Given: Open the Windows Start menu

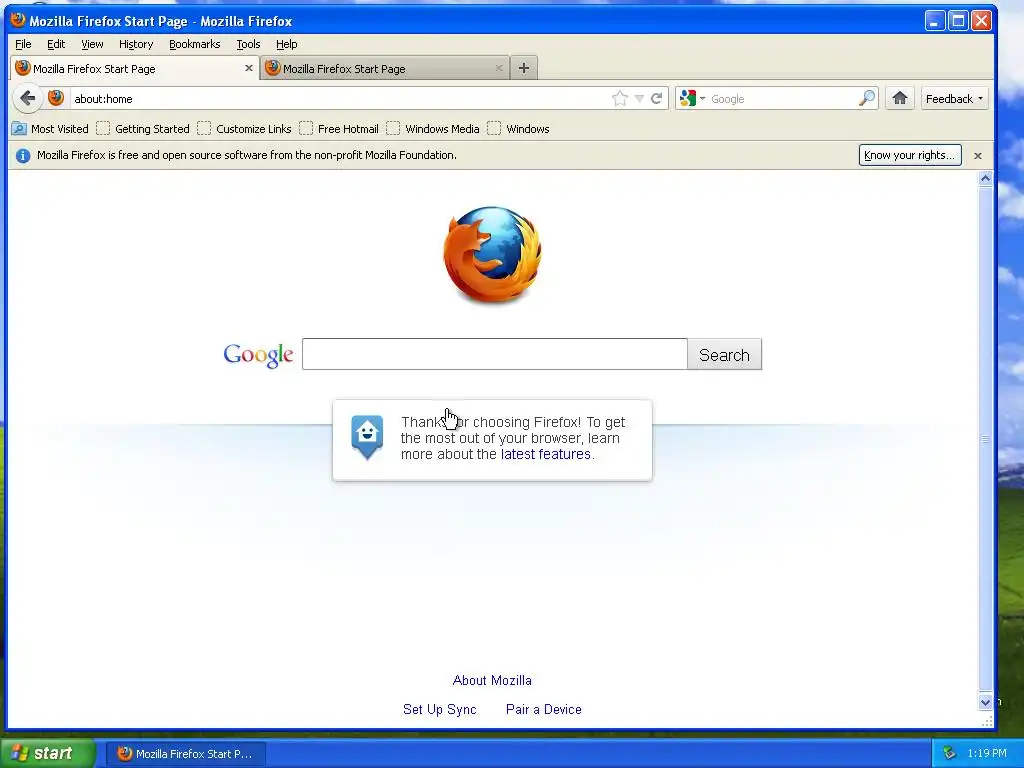Looking at the screenshot, I should pyautogui.click(x=48, y=753).
